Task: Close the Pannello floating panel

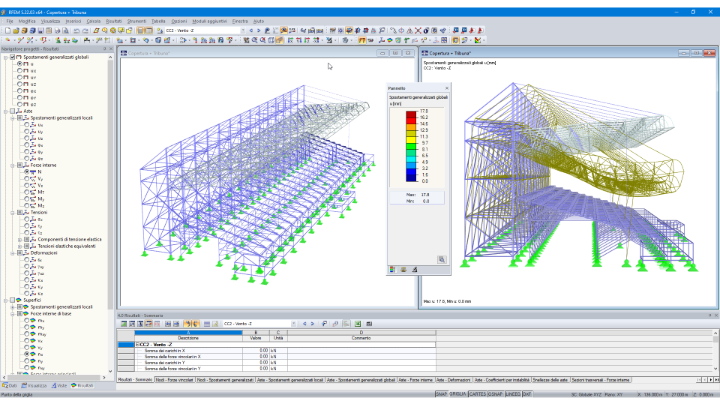Action: pos(447,88)
